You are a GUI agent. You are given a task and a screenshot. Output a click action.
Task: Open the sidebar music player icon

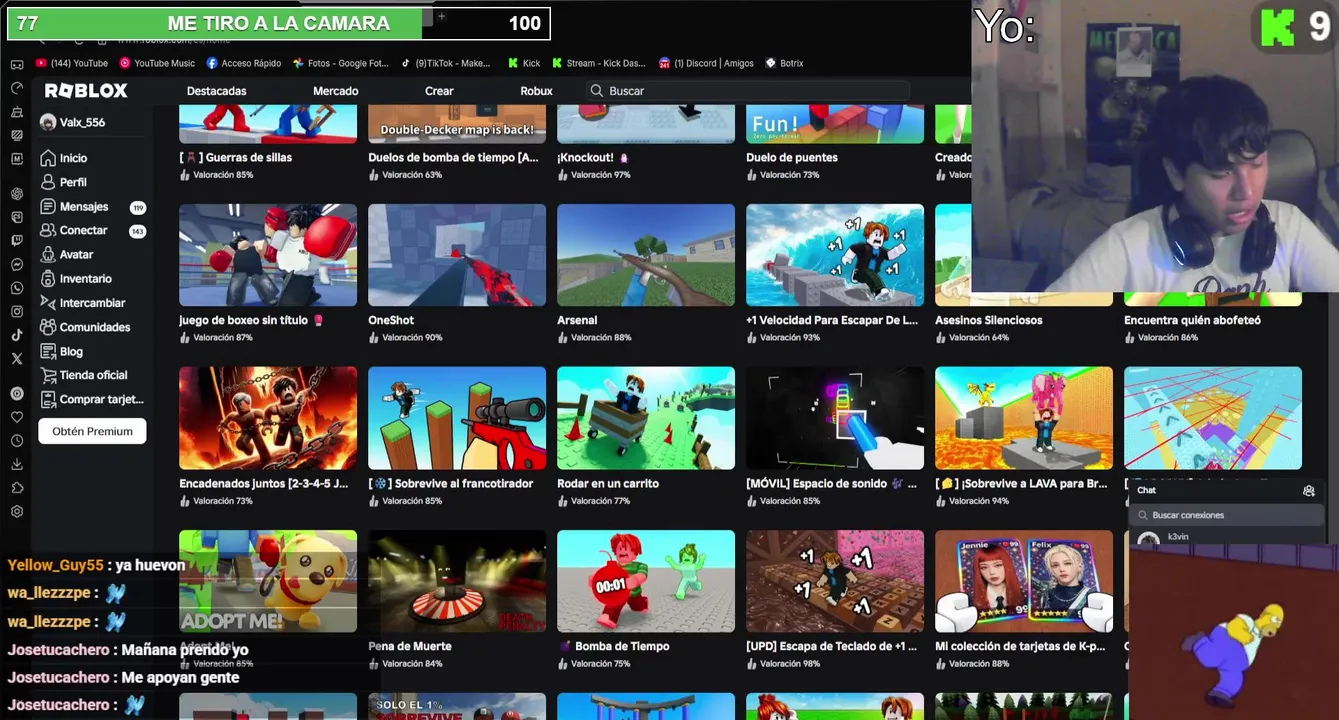pos(17,393)
